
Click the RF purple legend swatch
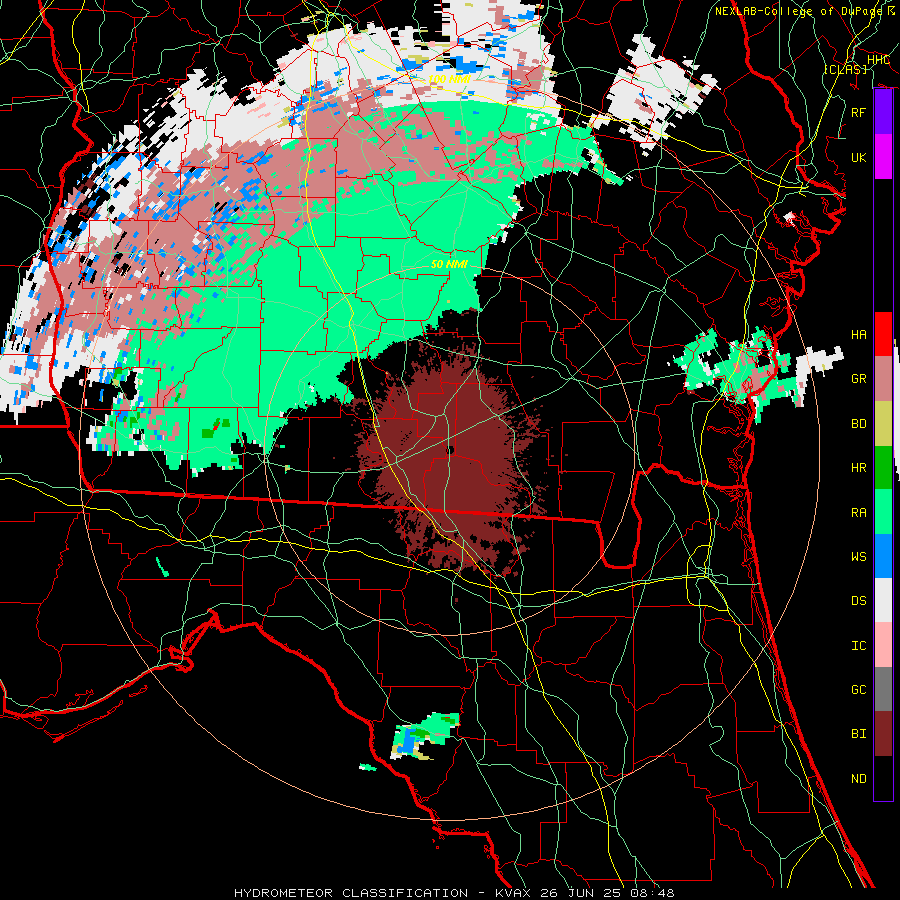point(883,112)
